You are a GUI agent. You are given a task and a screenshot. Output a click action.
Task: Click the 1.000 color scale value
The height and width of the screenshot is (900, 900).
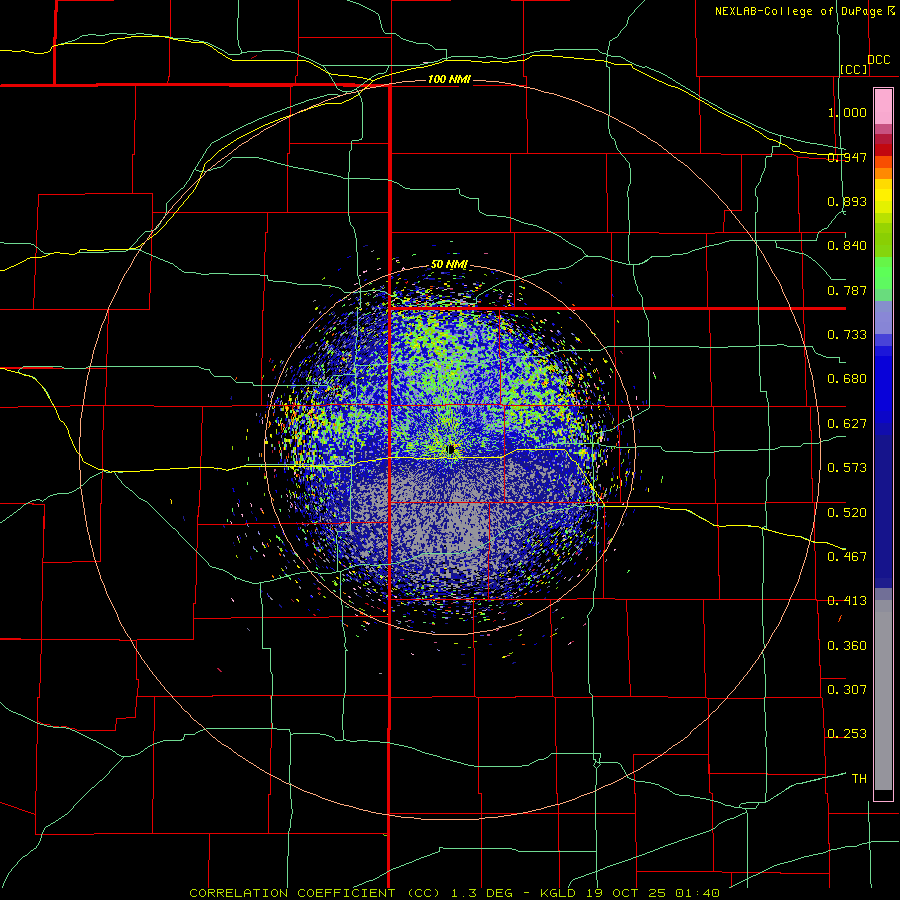point(847,112)
